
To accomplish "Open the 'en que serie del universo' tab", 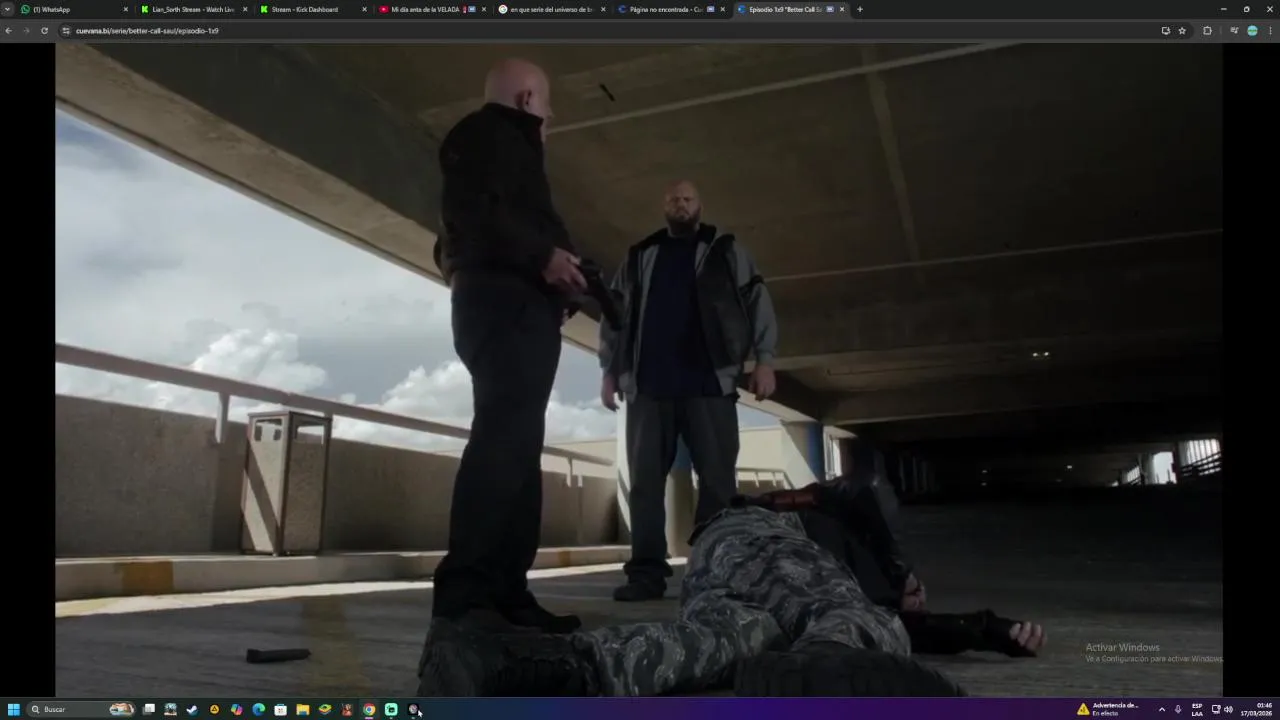I will (x=551, y=9).
